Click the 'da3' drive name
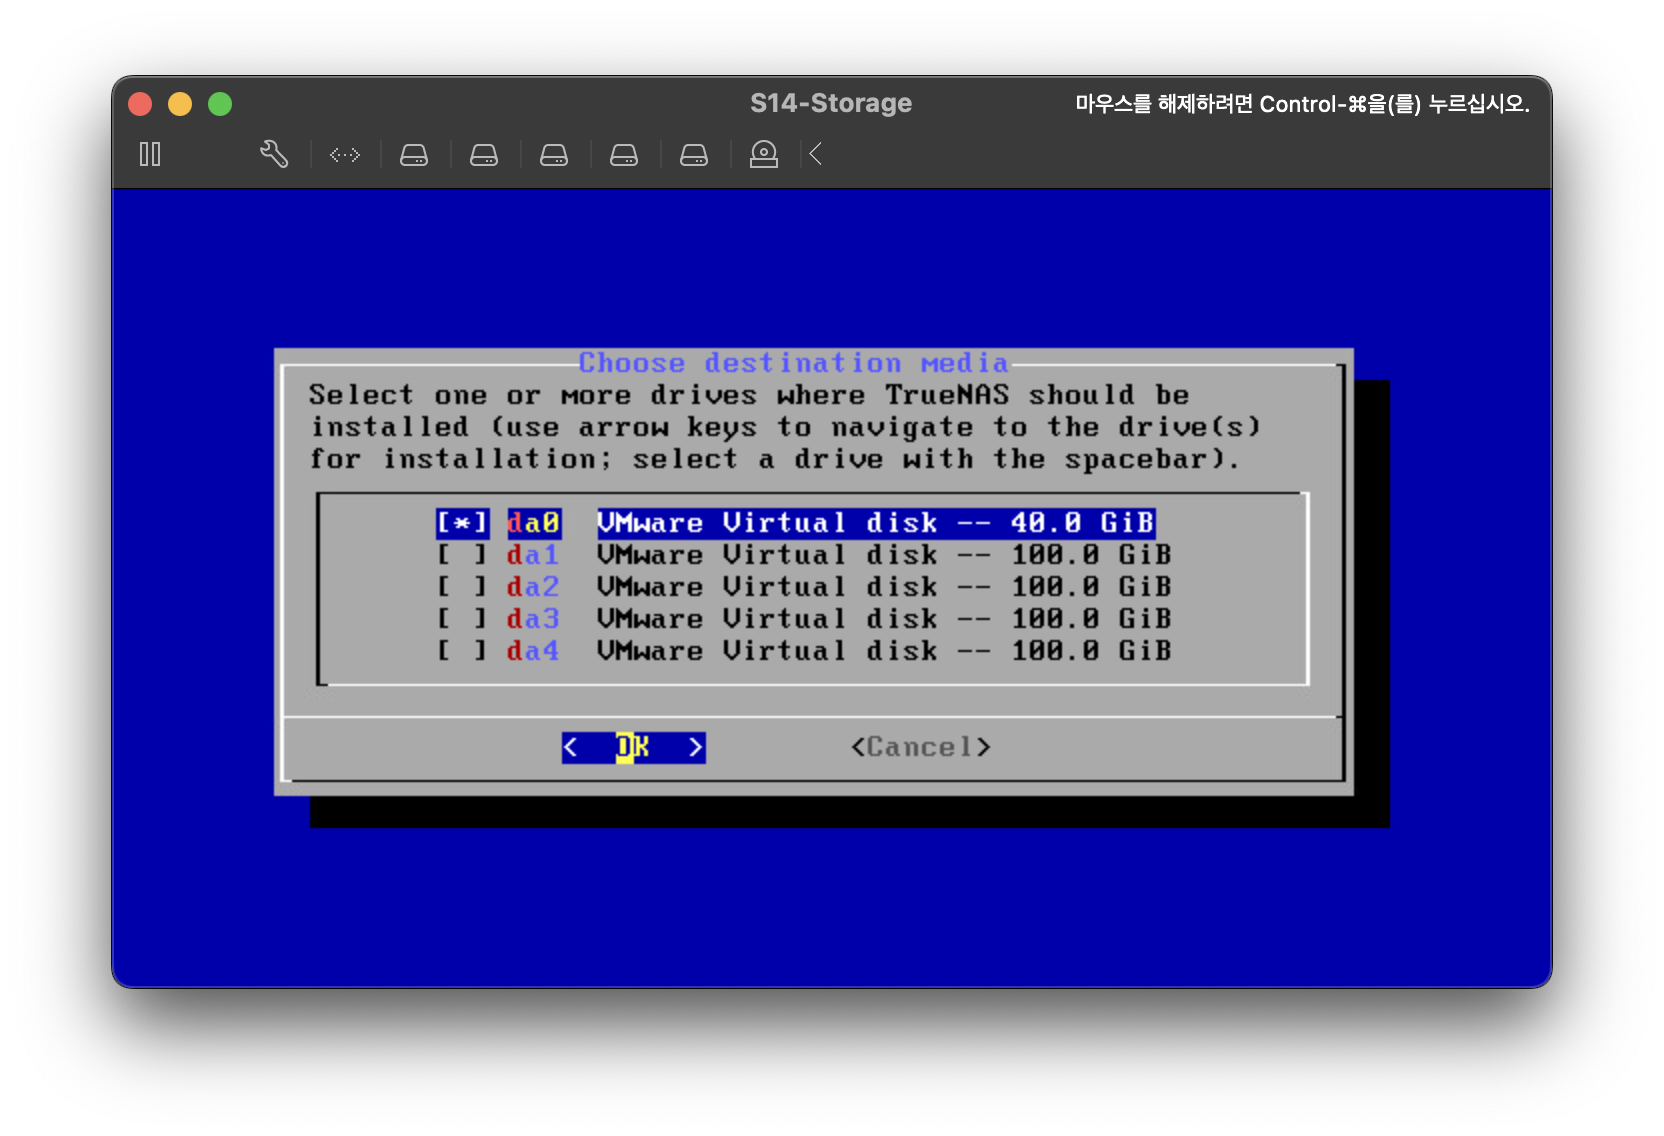This screenshot has width=1664, height=1136. tap(533, 619)
